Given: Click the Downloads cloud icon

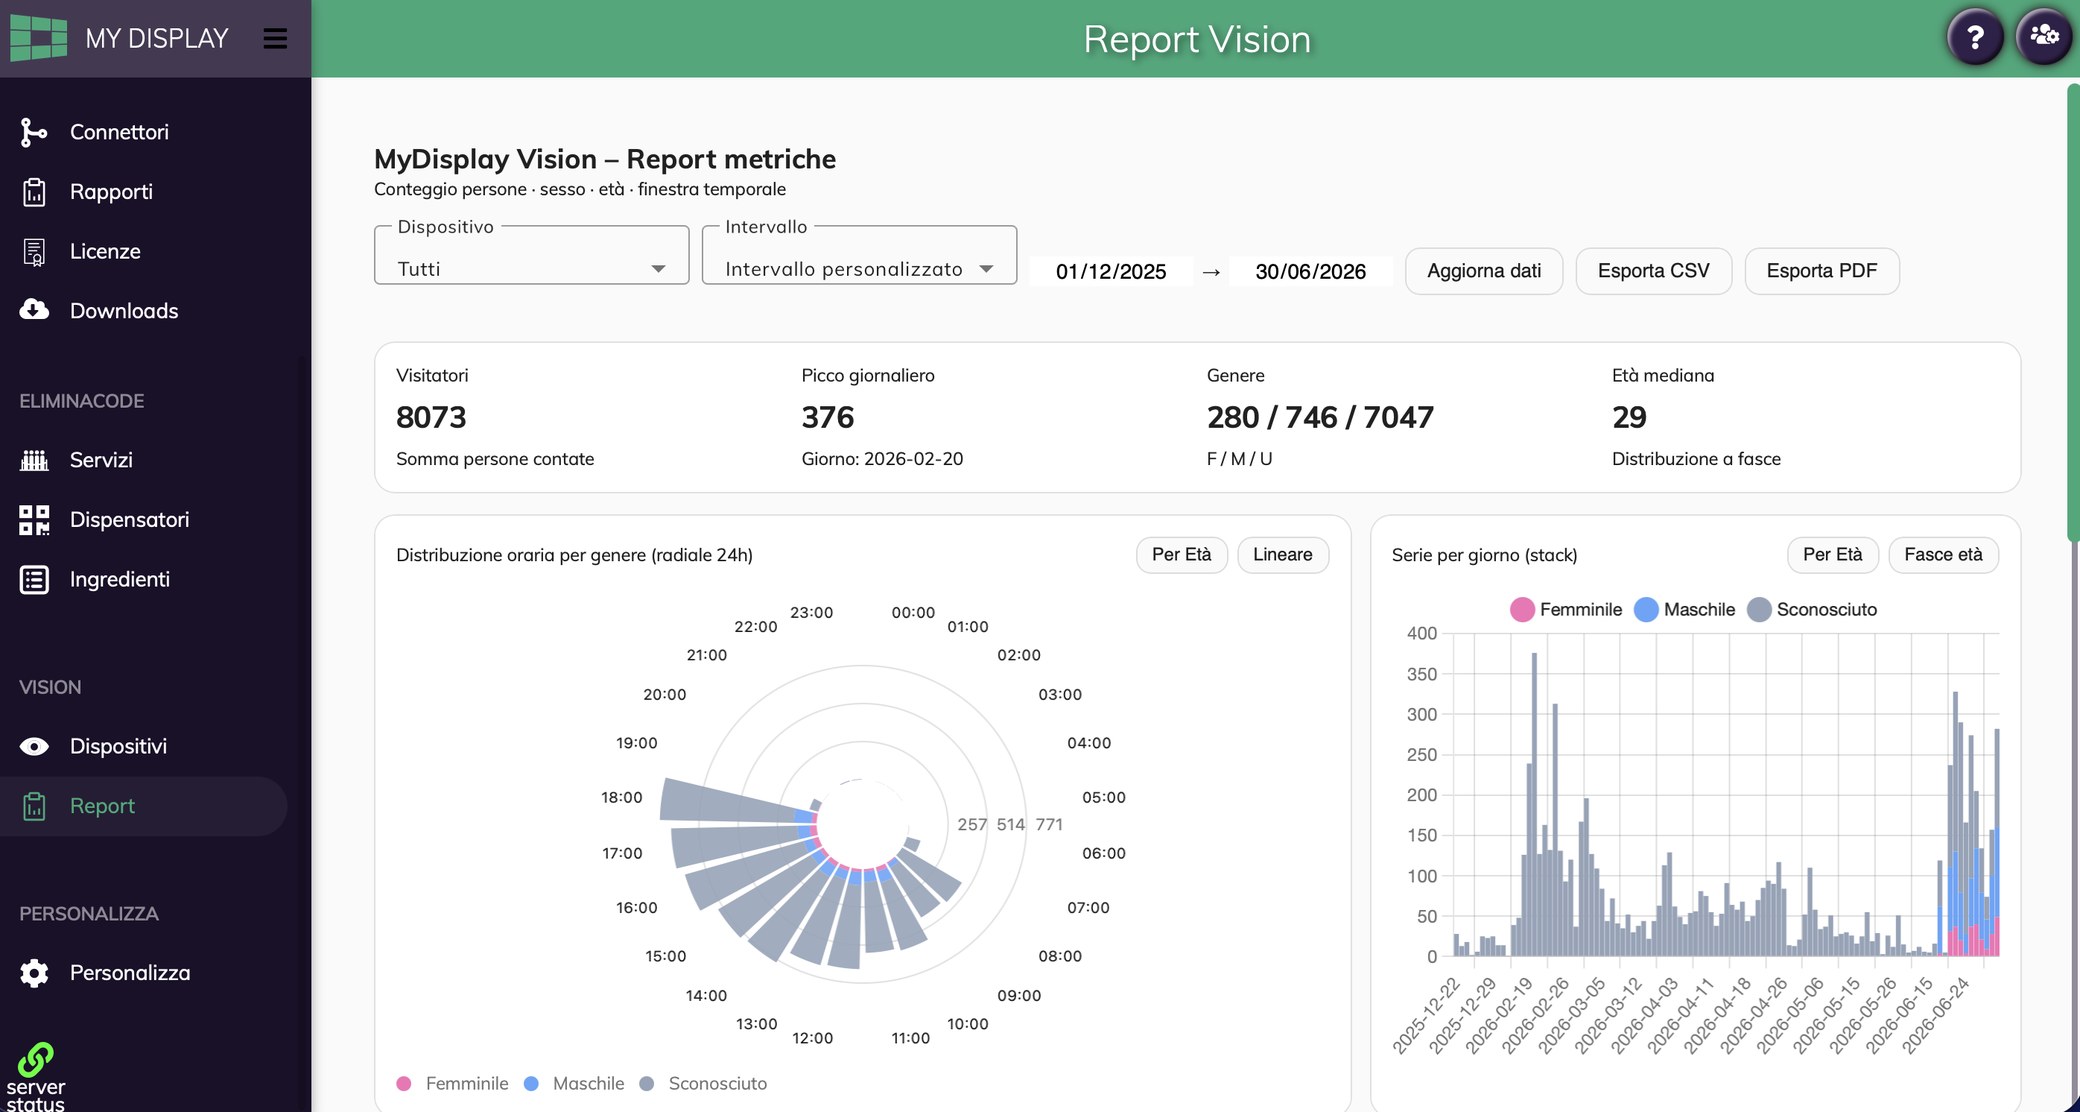Looking at the screenshot, I should (x=34, y=310).
